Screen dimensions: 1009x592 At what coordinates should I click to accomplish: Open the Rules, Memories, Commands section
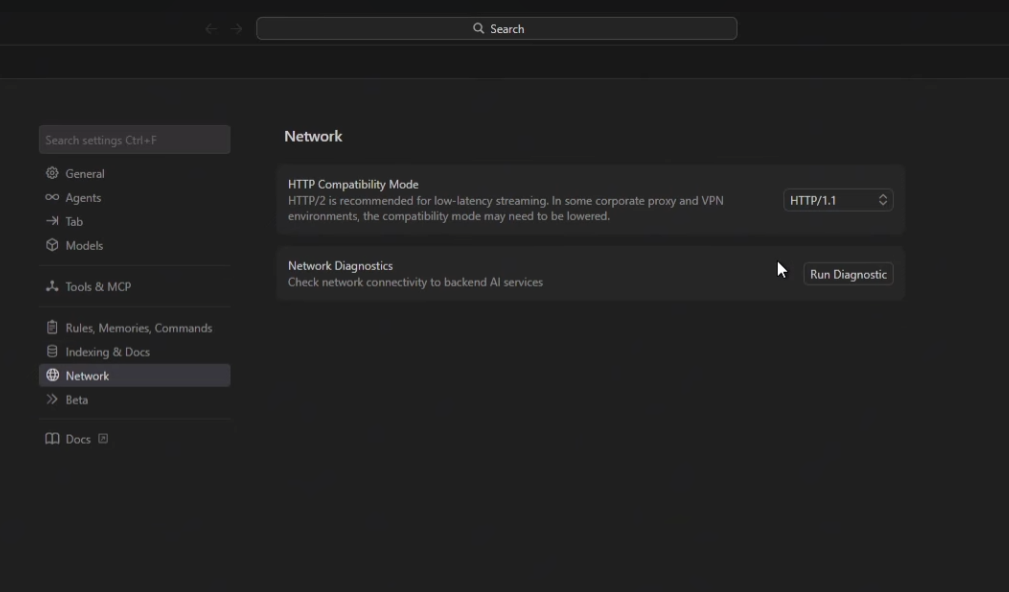coord(138,328)
